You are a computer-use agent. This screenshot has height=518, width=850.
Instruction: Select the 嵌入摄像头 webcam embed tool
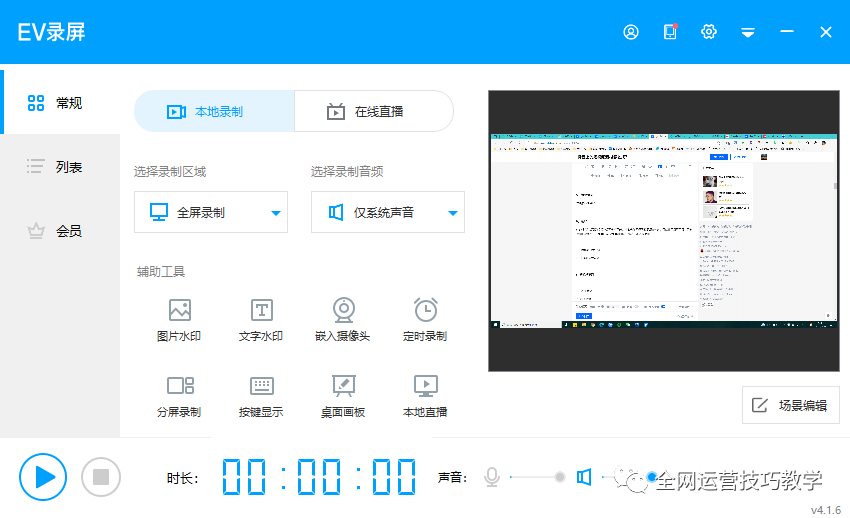click(343, 320)
